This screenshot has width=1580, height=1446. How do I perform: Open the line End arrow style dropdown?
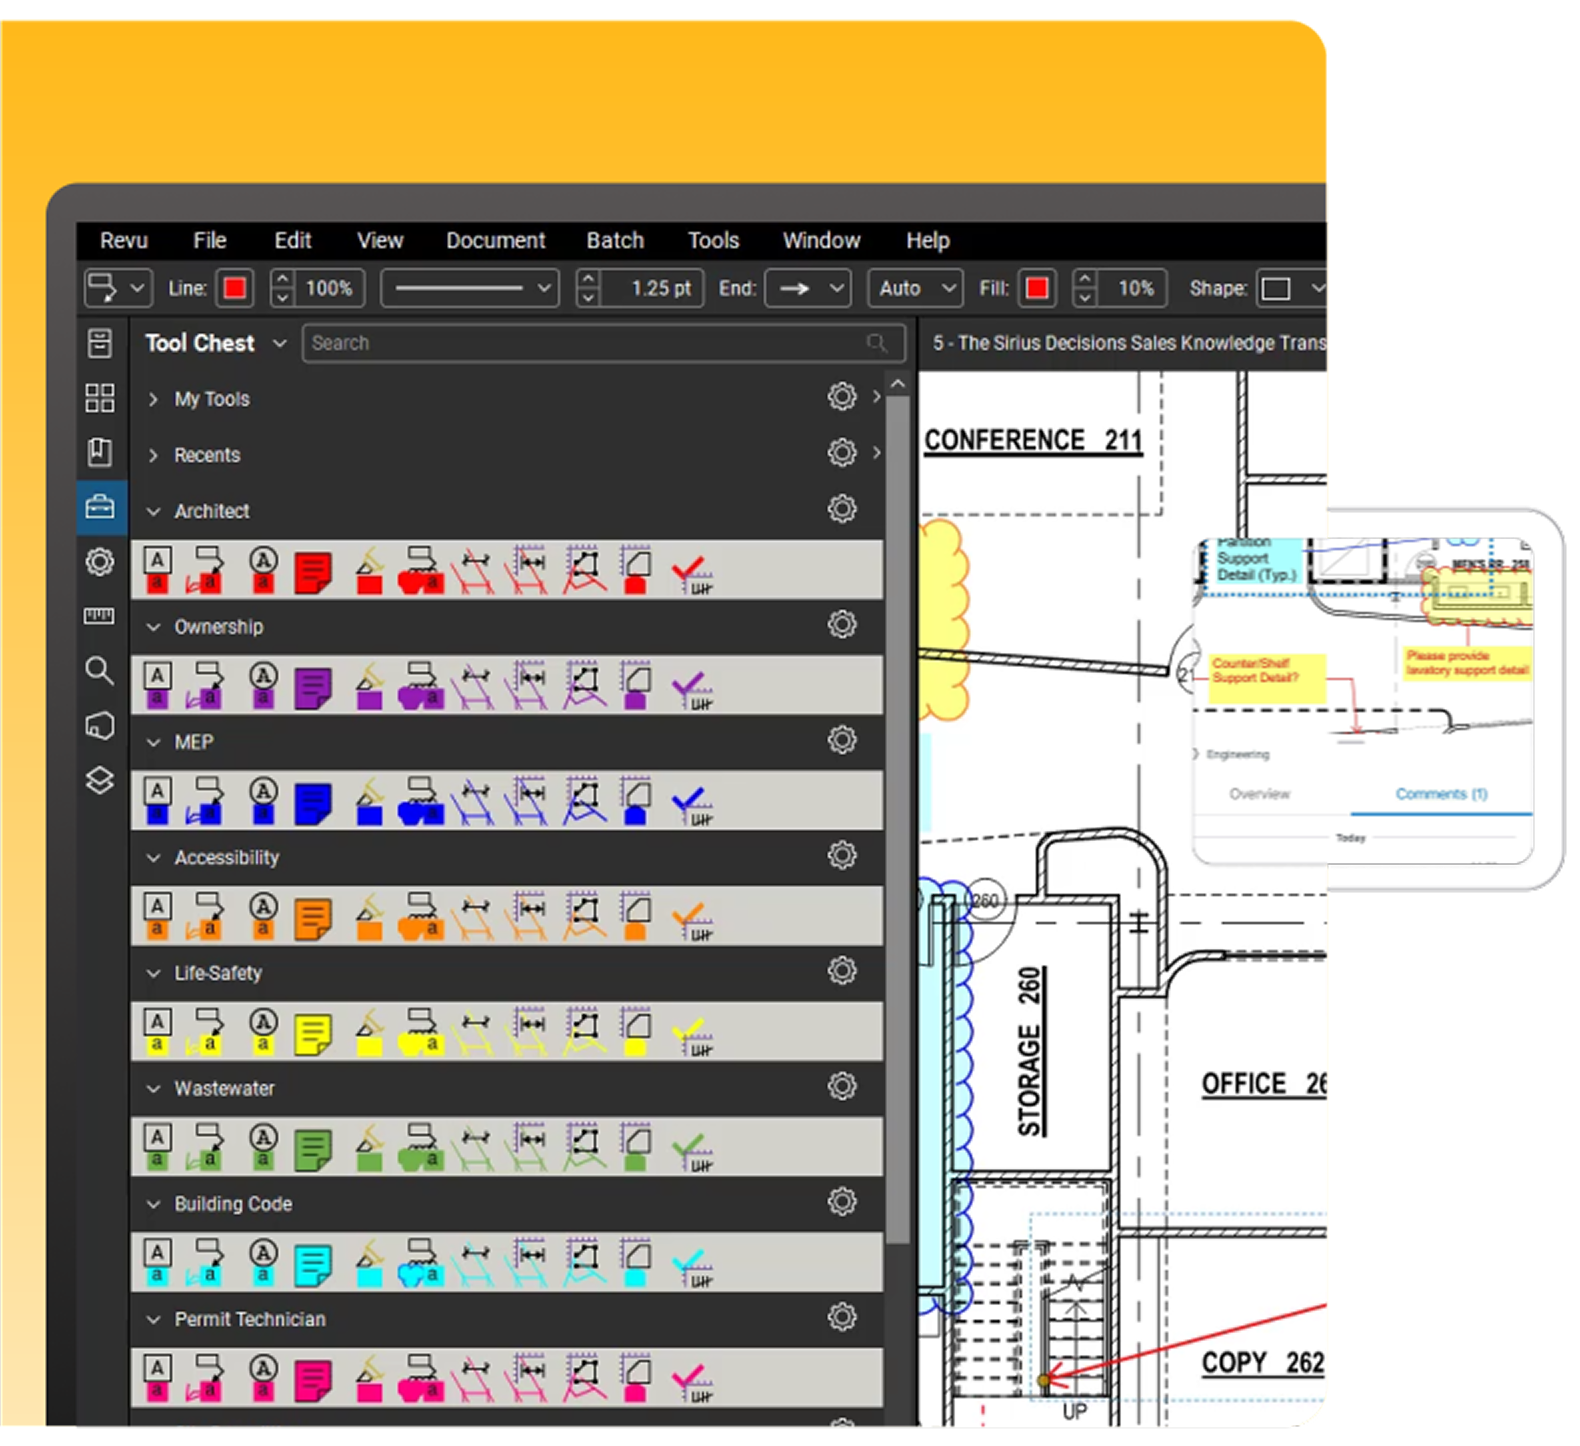pyautogui.click(x=808, y=288)
